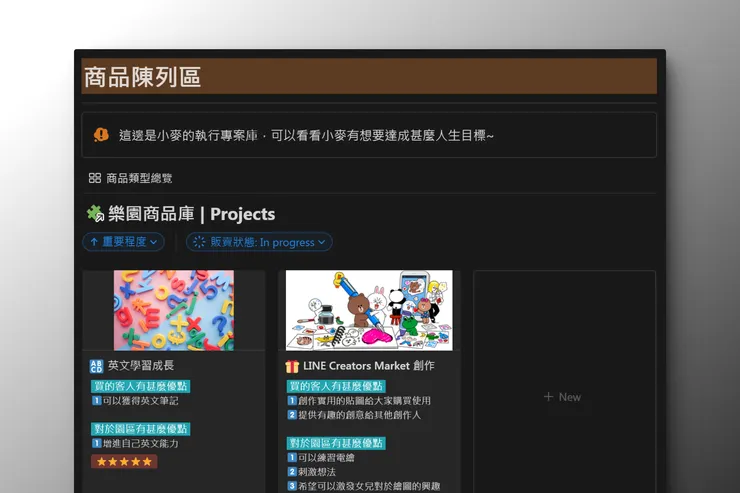Click 買的客人有甚麼優點 on LINE Creators card
This screenshot has height=493, width=740.
336,386
